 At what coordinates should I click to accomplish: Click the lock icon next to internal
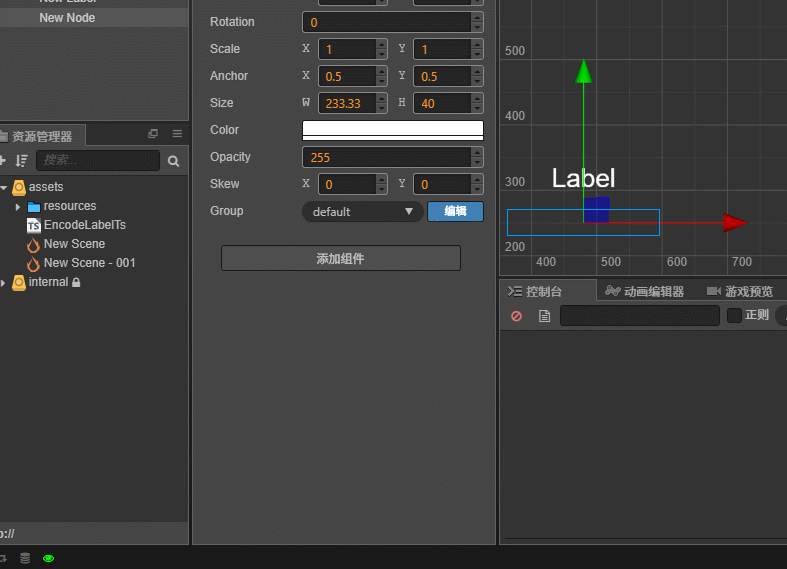tap(76, 282)
